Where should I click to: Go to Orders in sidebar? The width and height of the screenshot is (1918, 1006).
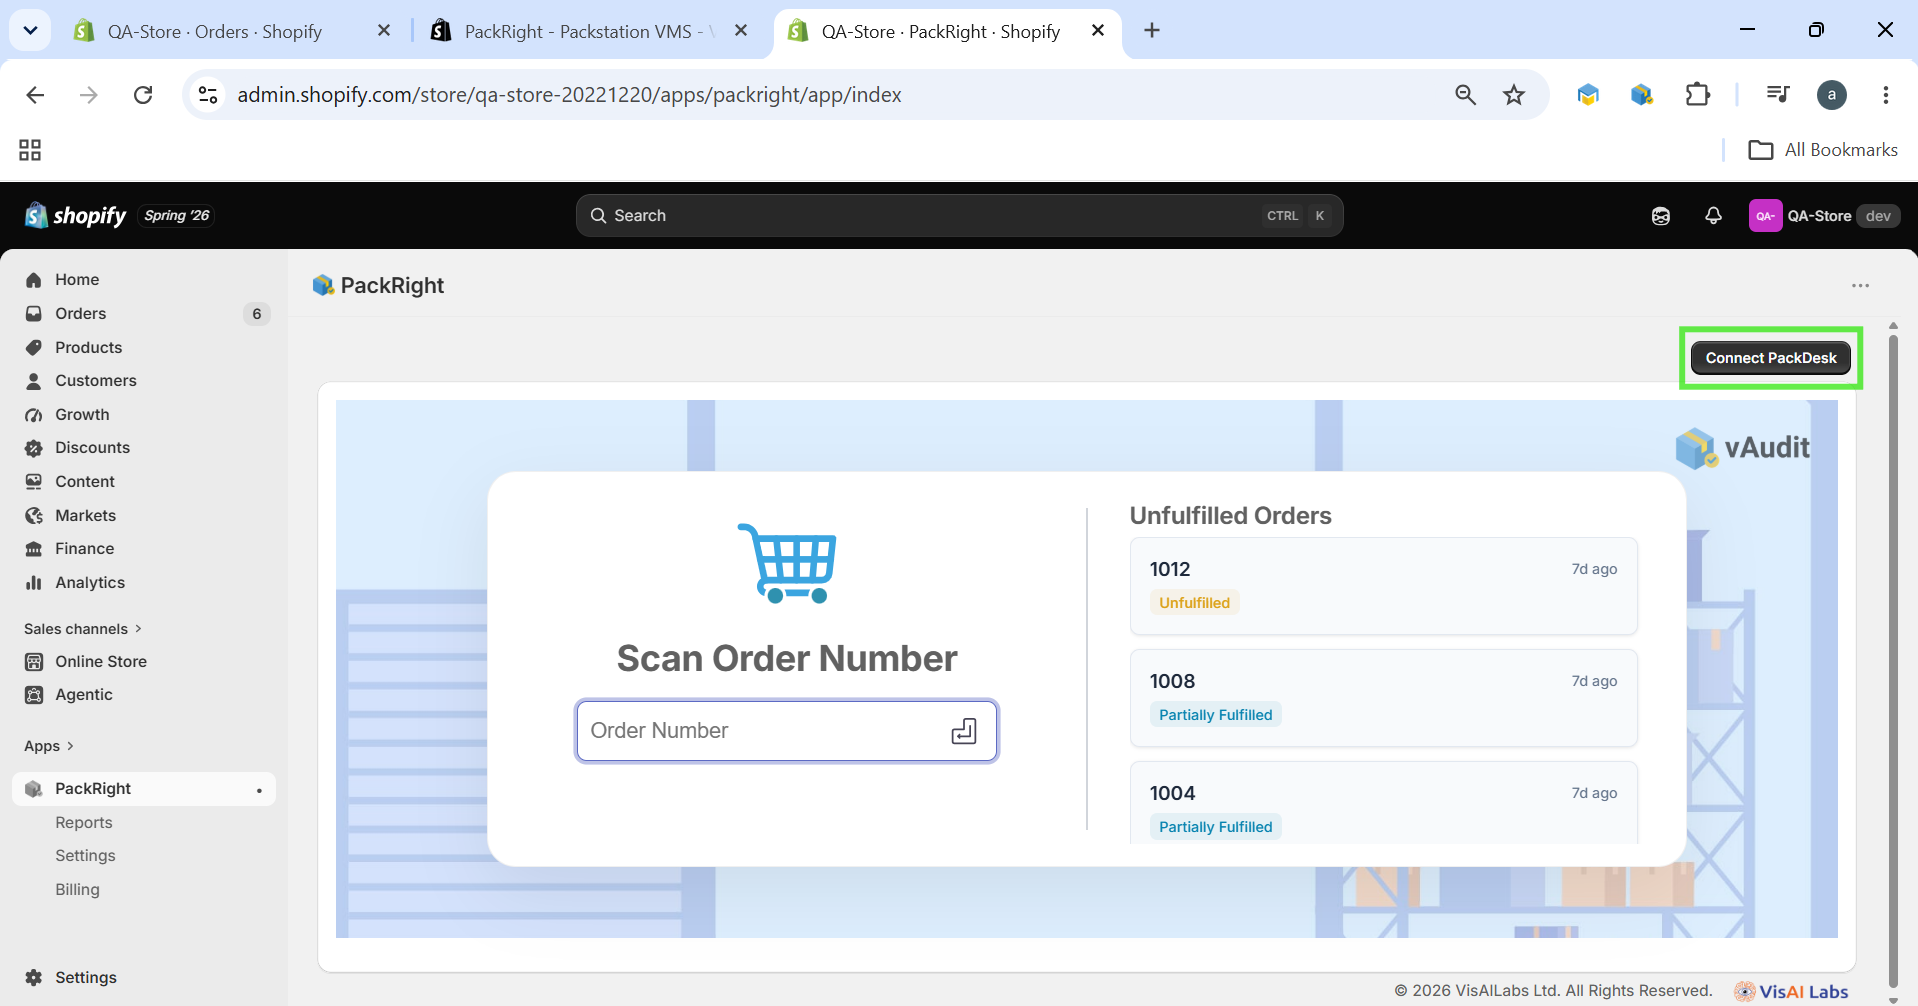click(x=80, y=314)
